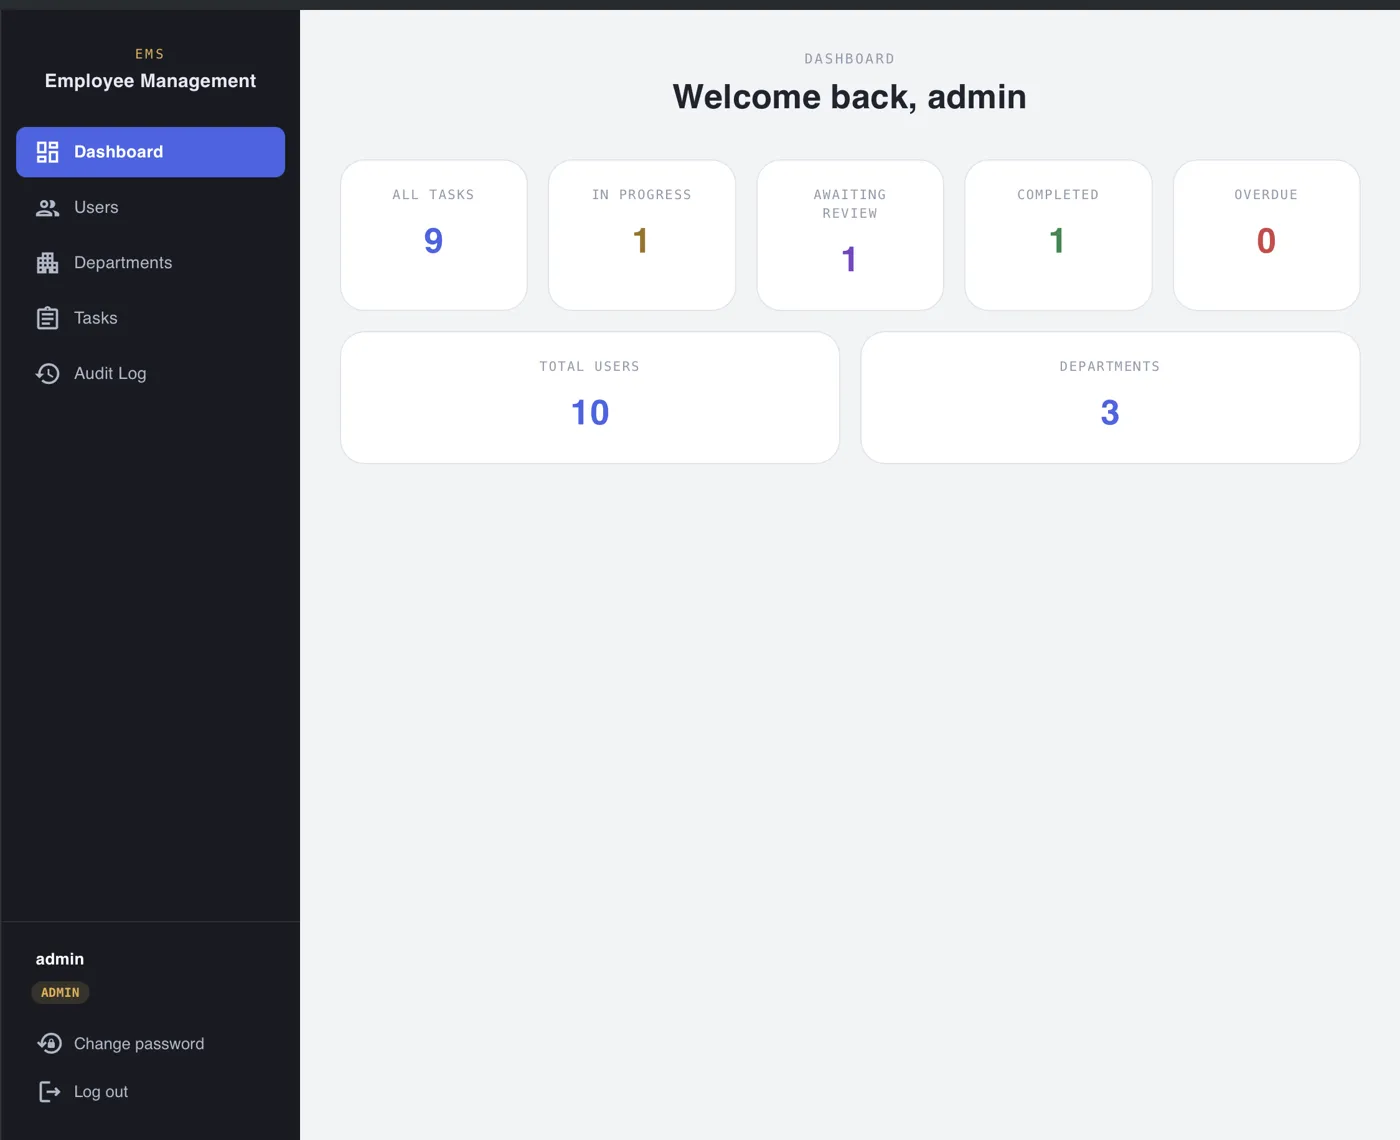Click the Audit Log history icon

click(47, 373)
